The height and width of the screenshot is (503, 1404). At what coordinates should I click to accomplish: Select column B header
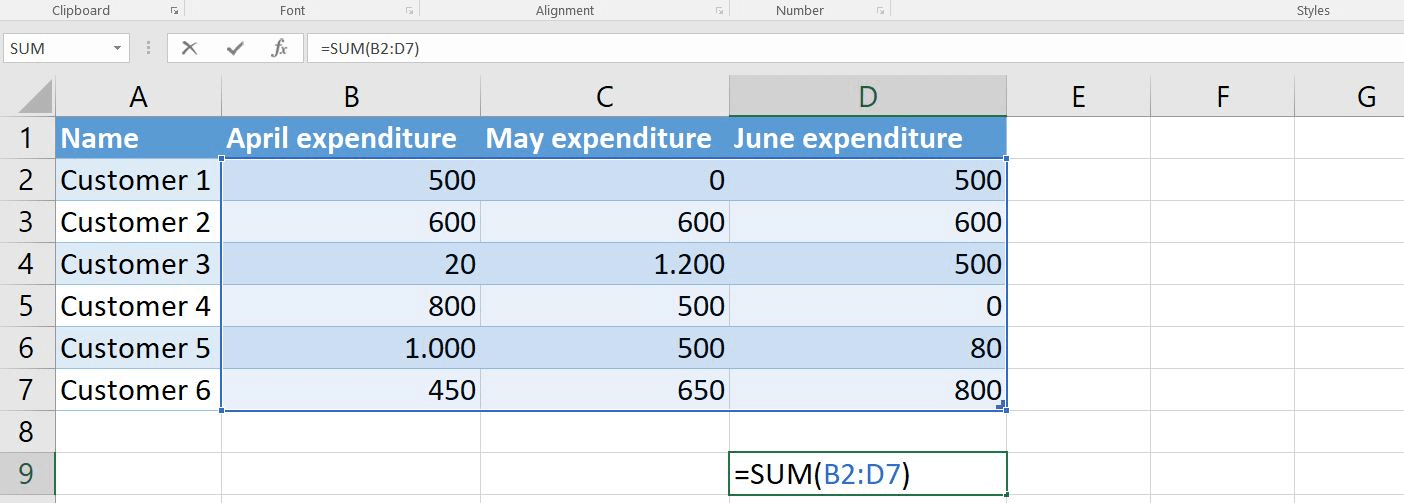point(351,96)
